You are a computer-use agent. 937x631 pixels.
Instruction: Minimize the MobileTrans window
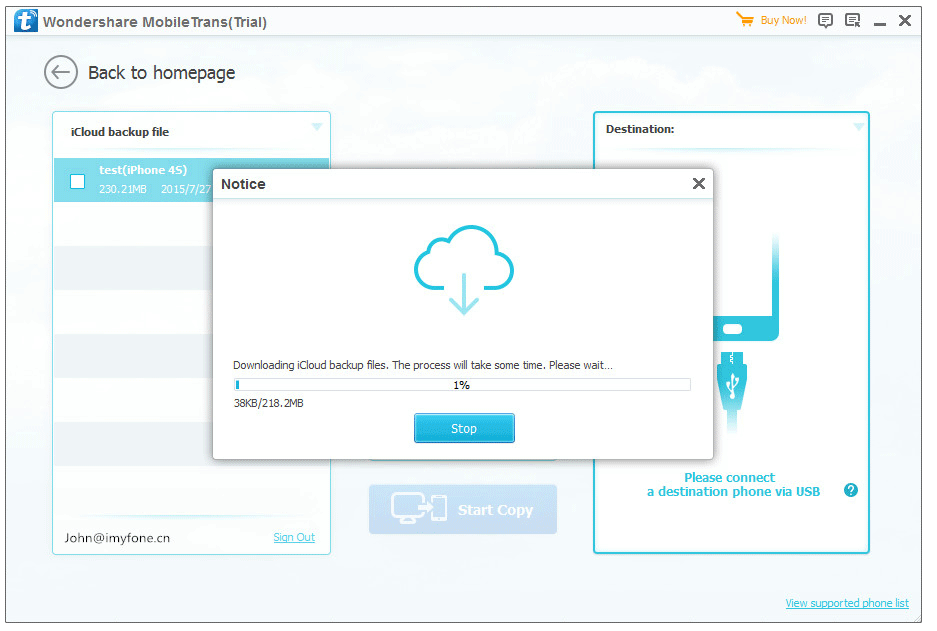(880, 24)
